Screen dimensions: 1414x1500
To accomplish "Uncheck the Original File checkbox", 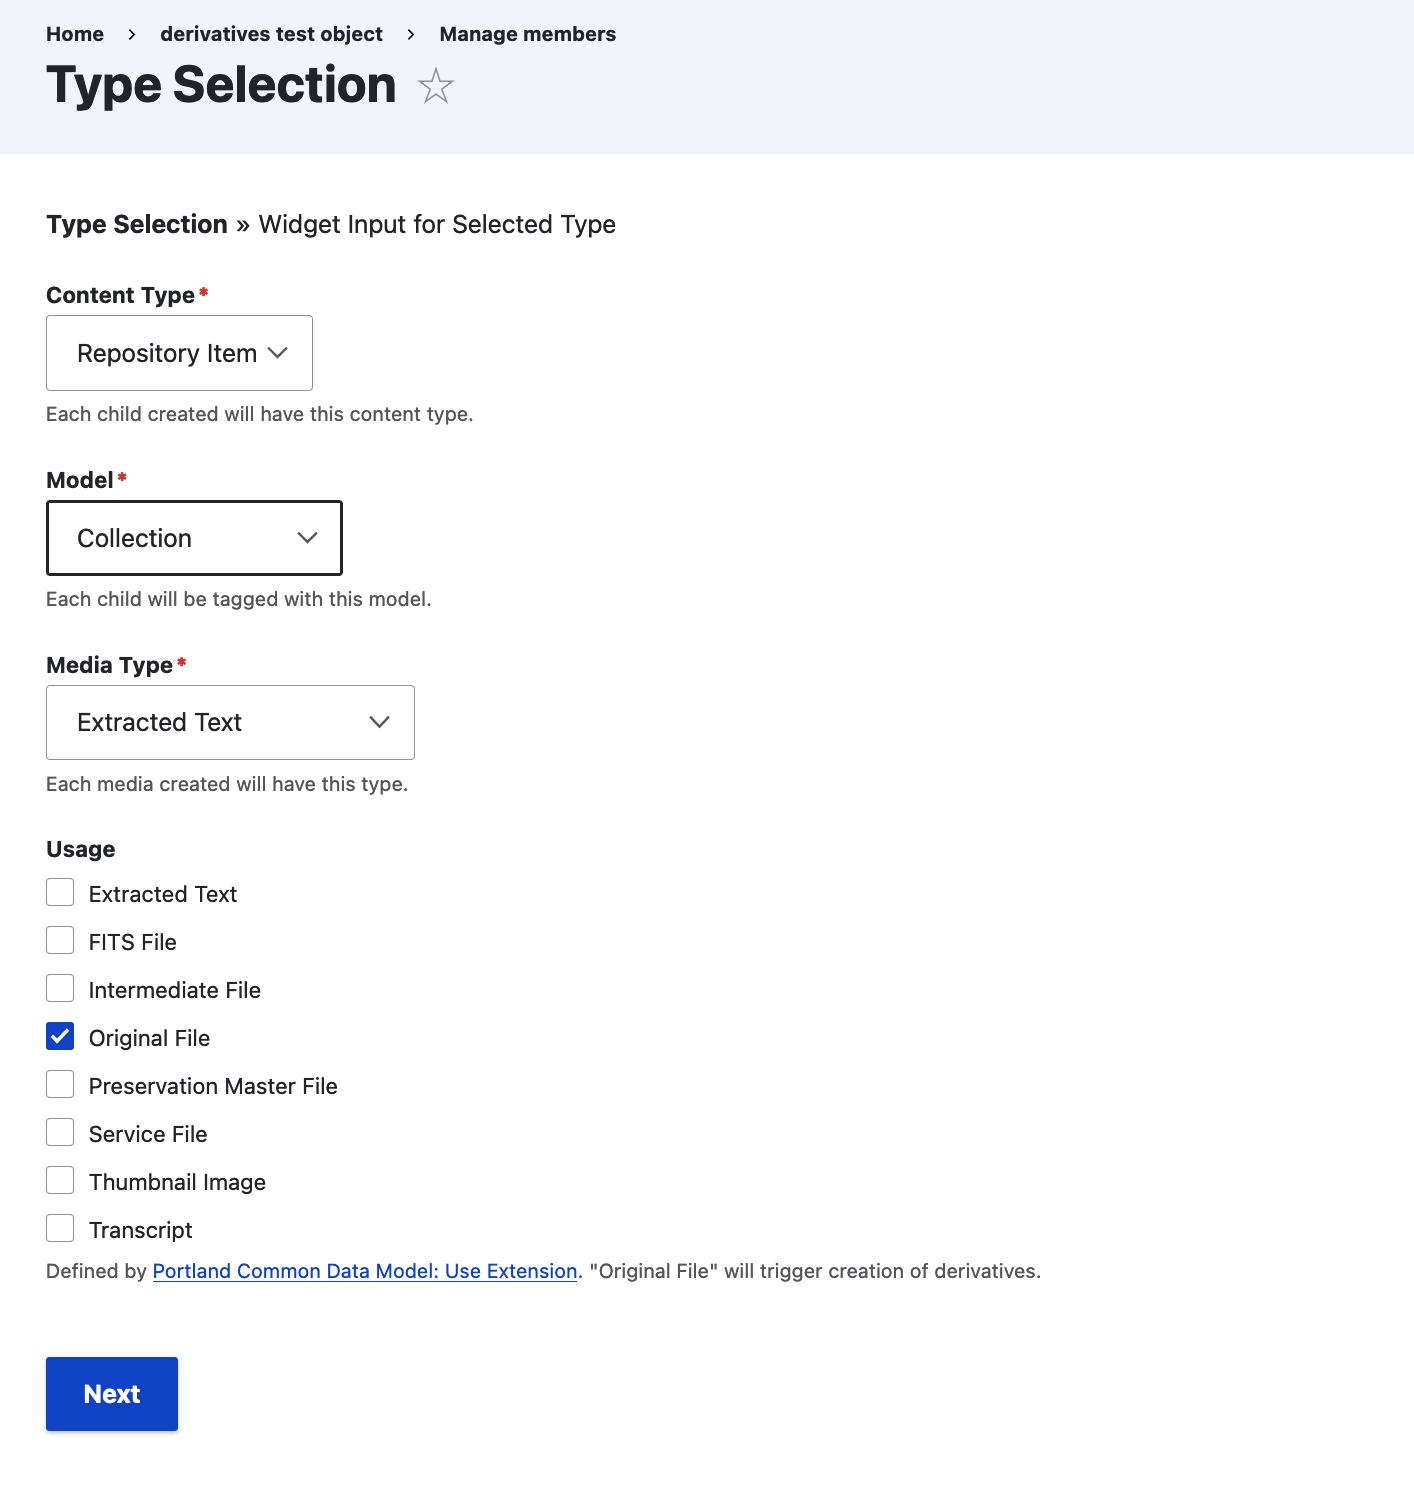I will click(x=60, y=1036).
